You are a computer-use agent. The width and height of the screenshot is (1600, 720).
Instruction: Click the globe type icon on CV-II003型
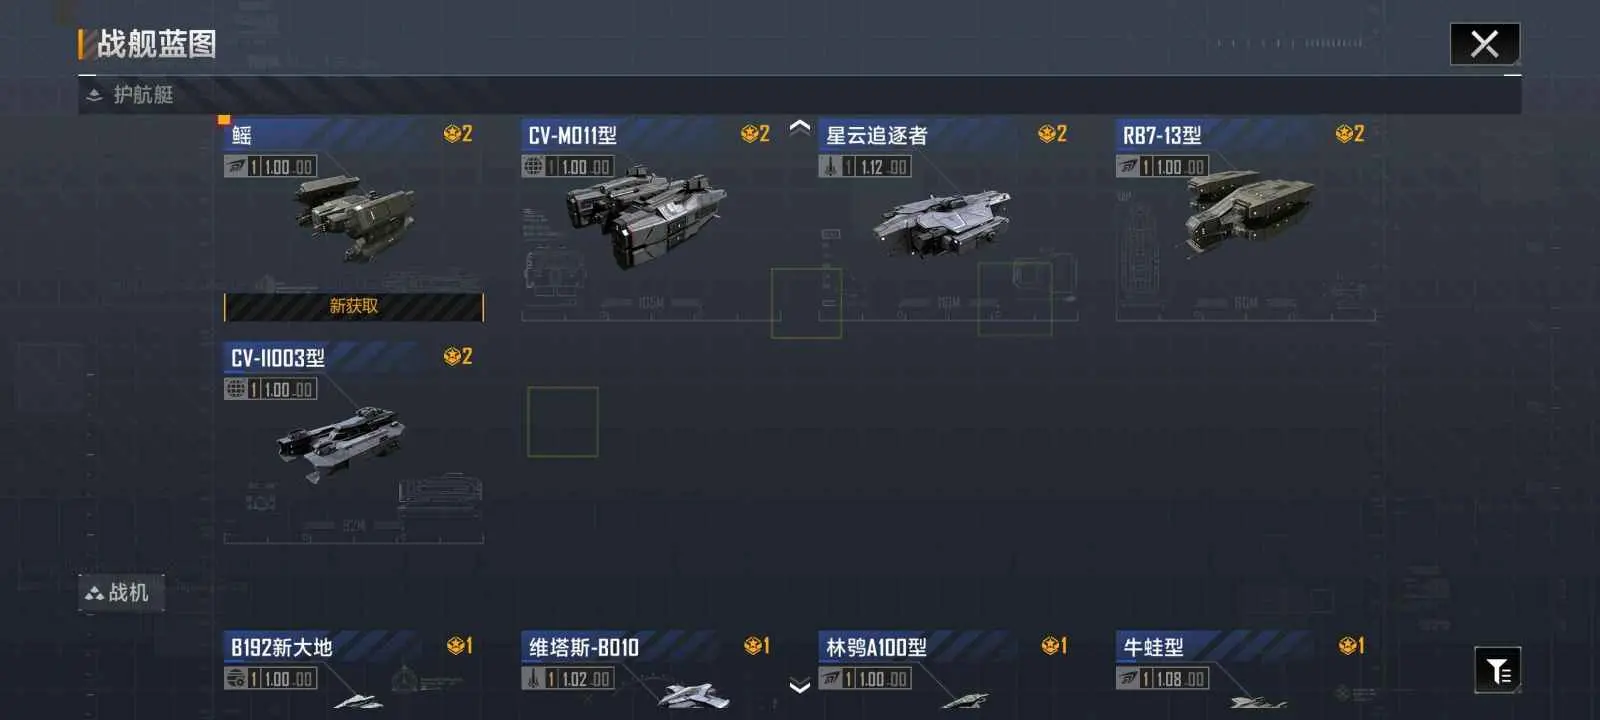[236, 389]
